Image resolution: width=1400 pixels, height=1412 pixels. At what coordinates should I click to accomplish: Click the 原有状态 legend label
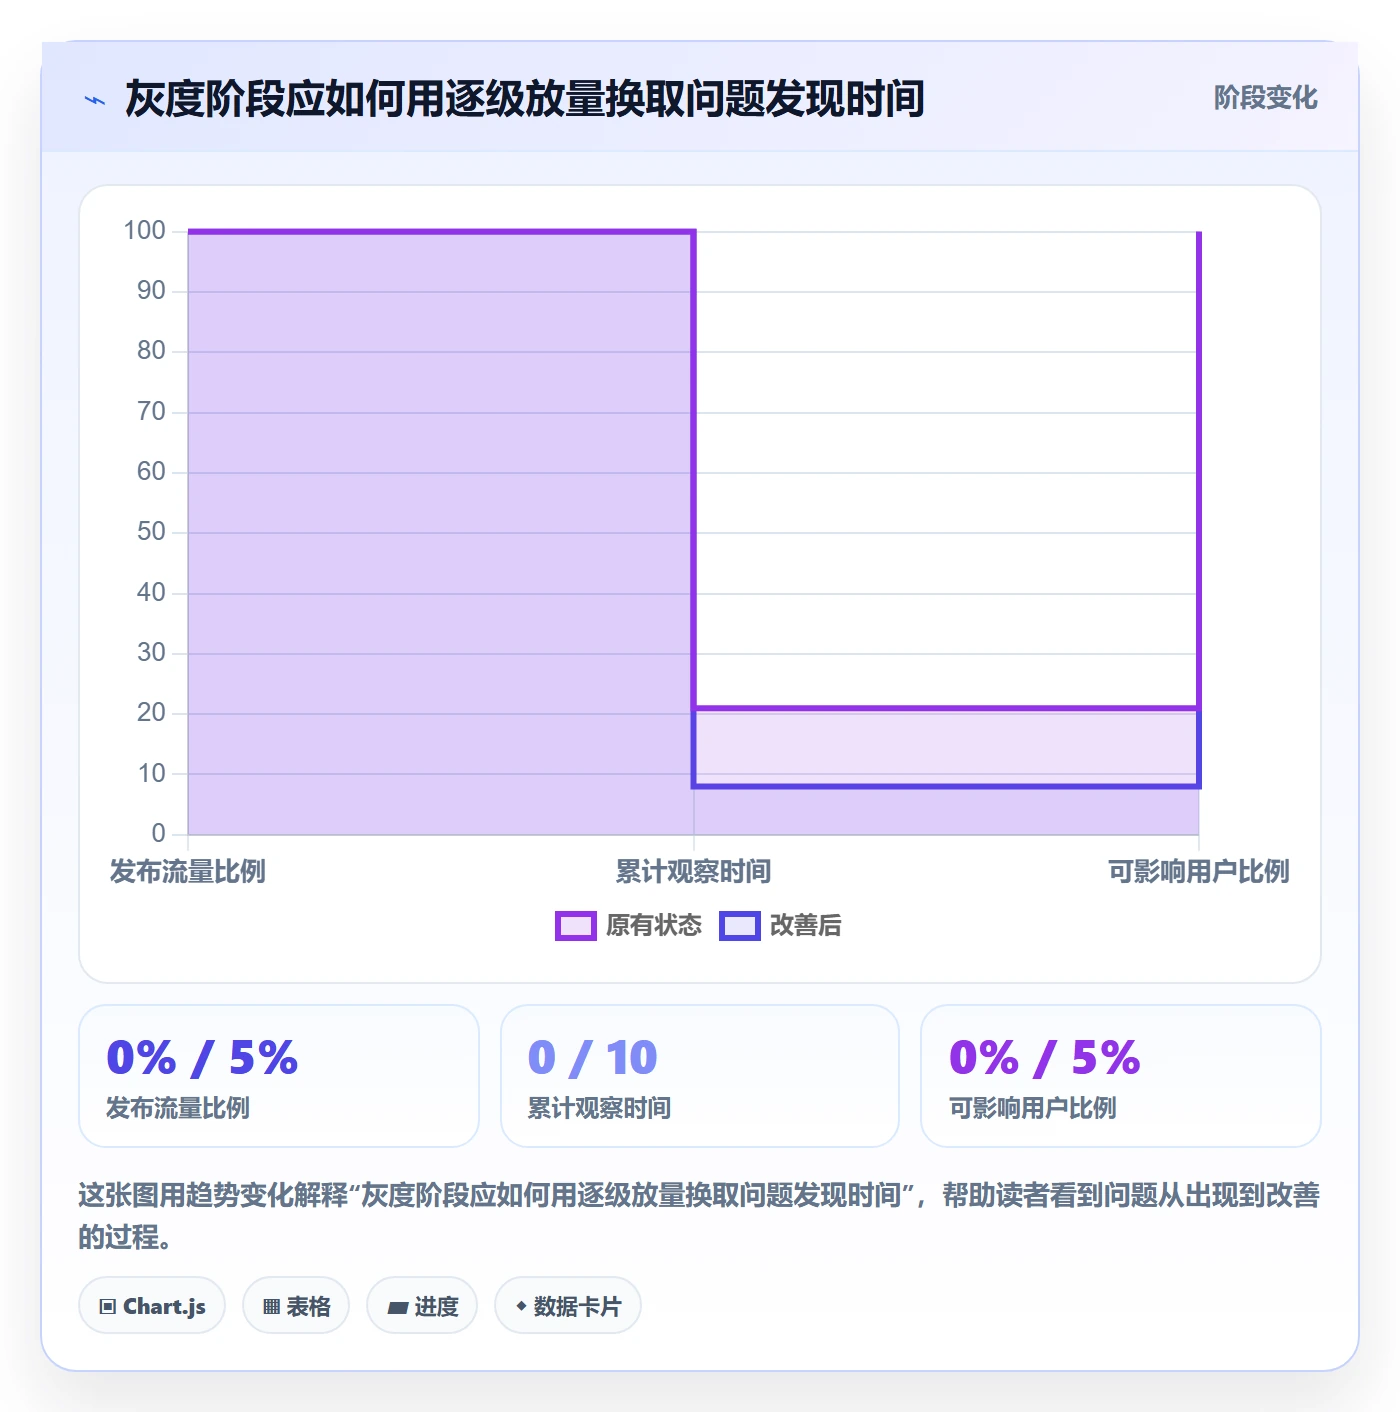tap(654, 926)
